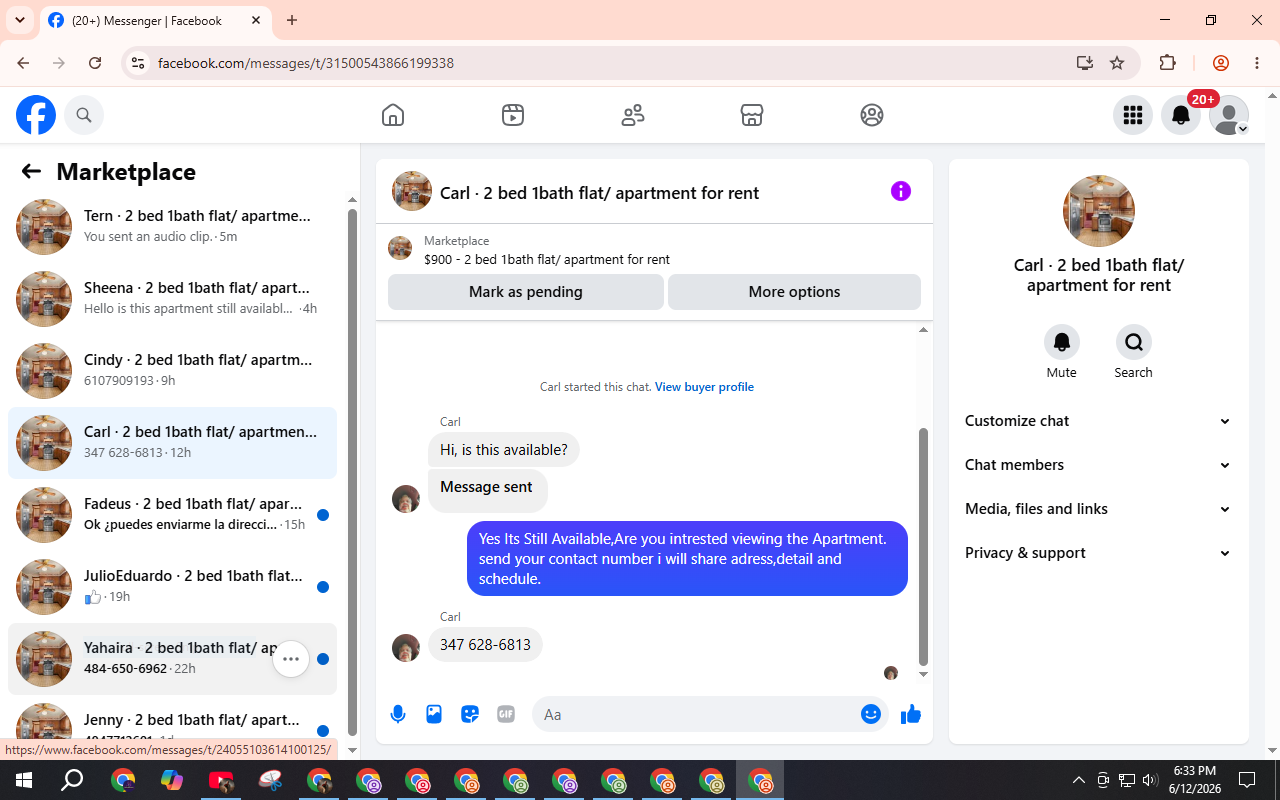Open the Chrome three-dot menu
Viewport: 1280px width, 800px height.
[1257, 63]
